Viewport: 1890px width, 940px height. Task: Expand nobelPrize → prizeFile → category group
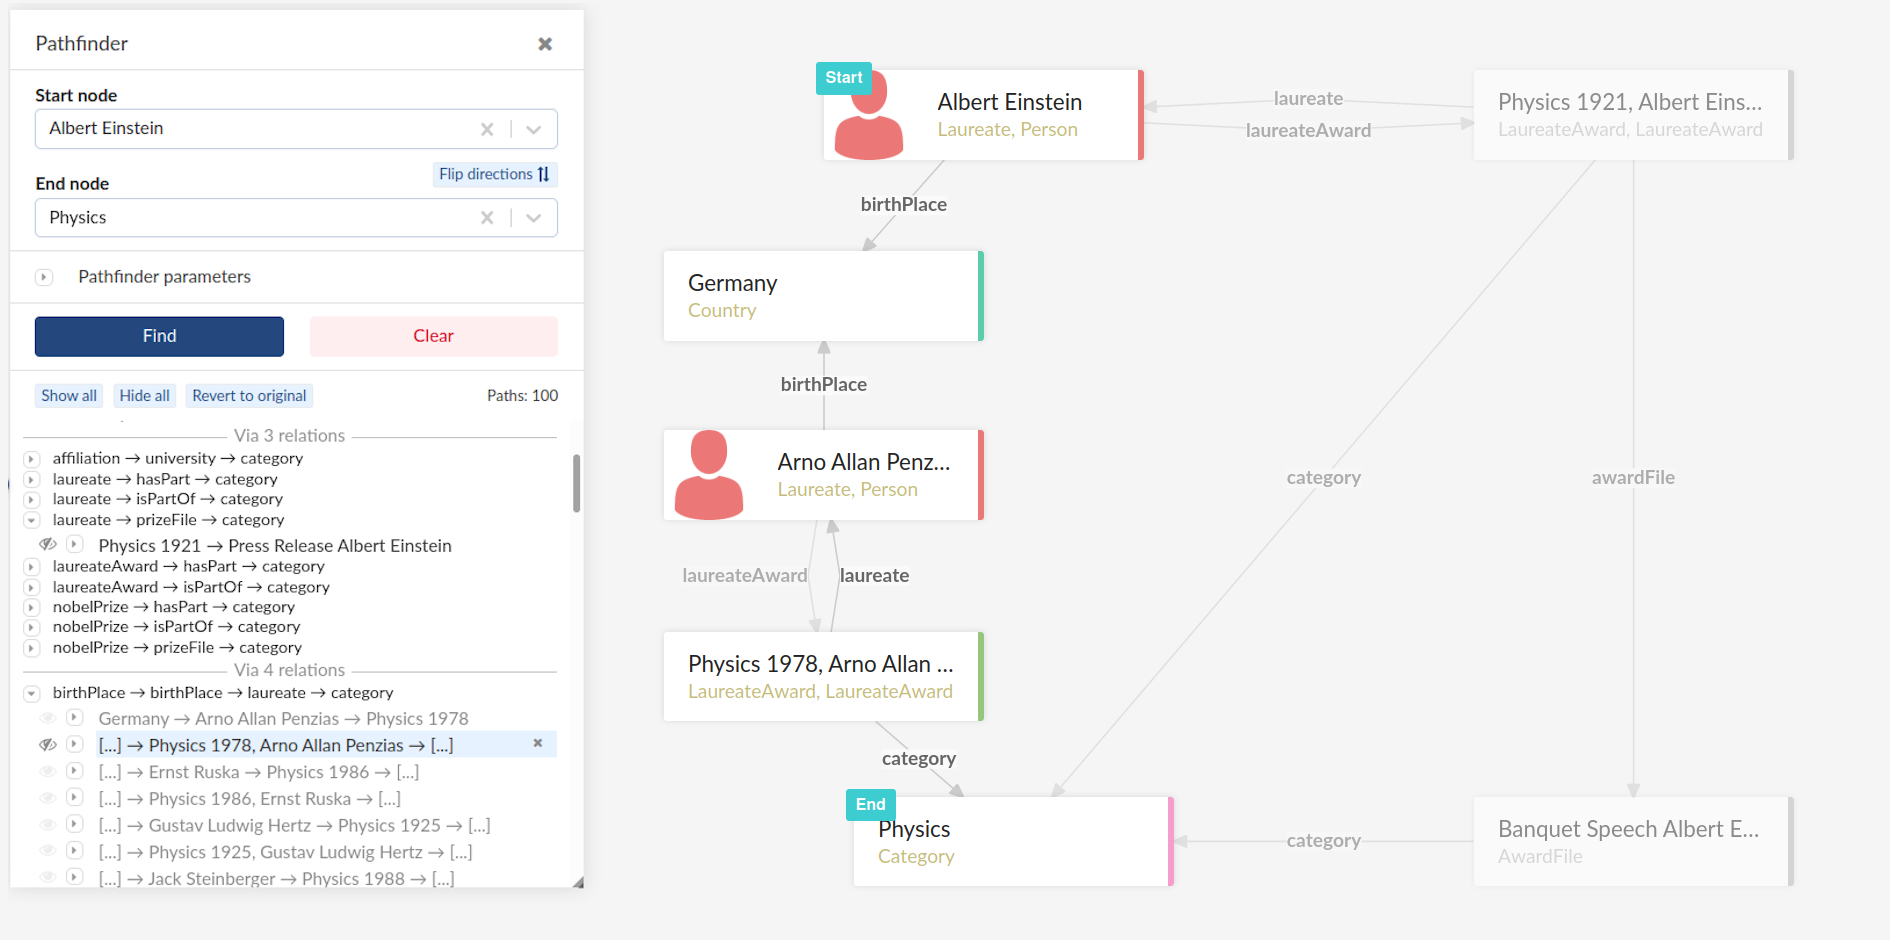32,648
